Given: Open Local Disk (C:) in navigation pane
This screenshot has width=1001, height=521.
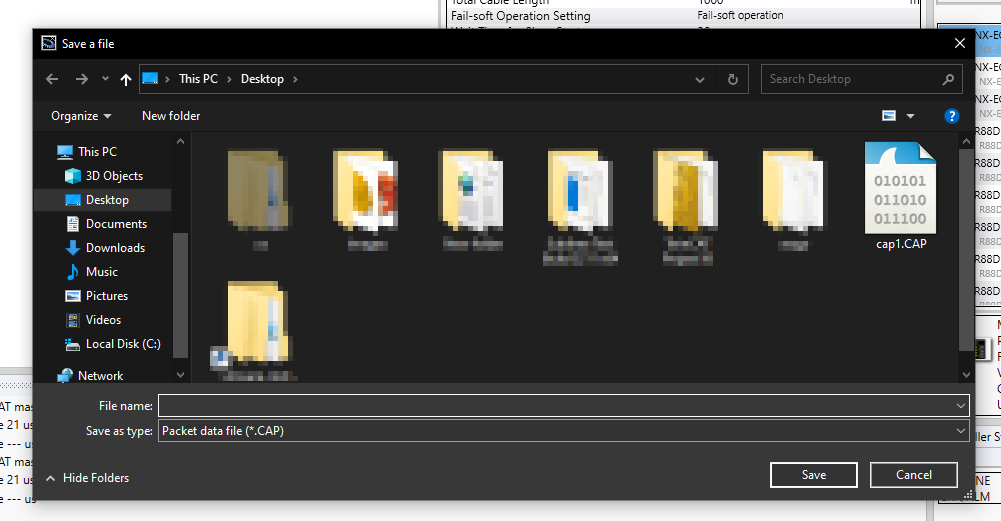Looking at the screenshot, I should tap(123, 344).
